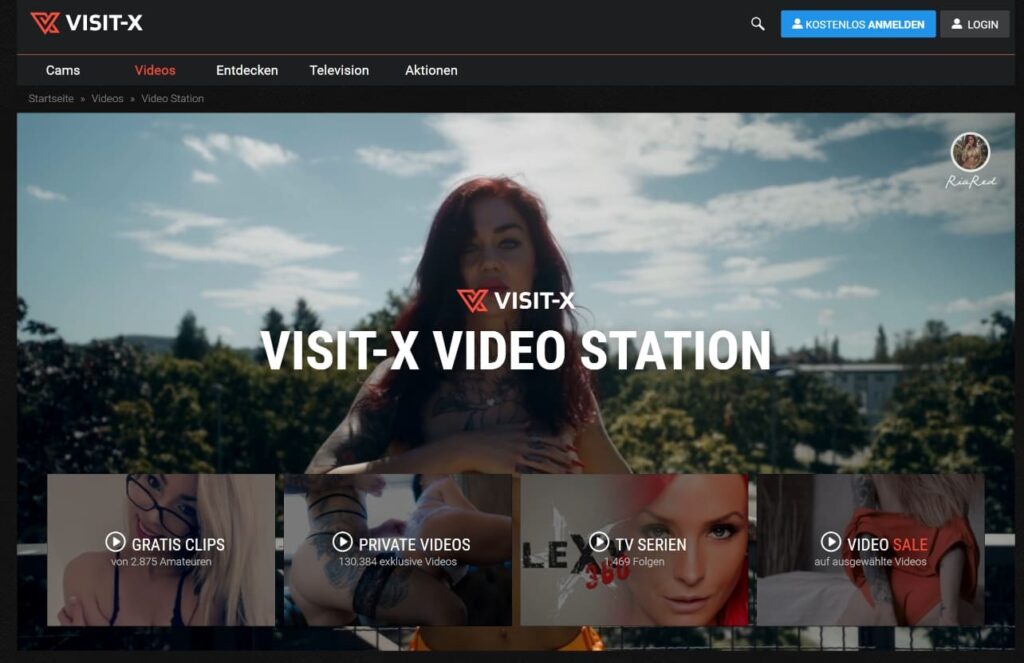Select the Television navigation item
The height and width of the screenshot is (663, 1024).
[x=339, y=70]
